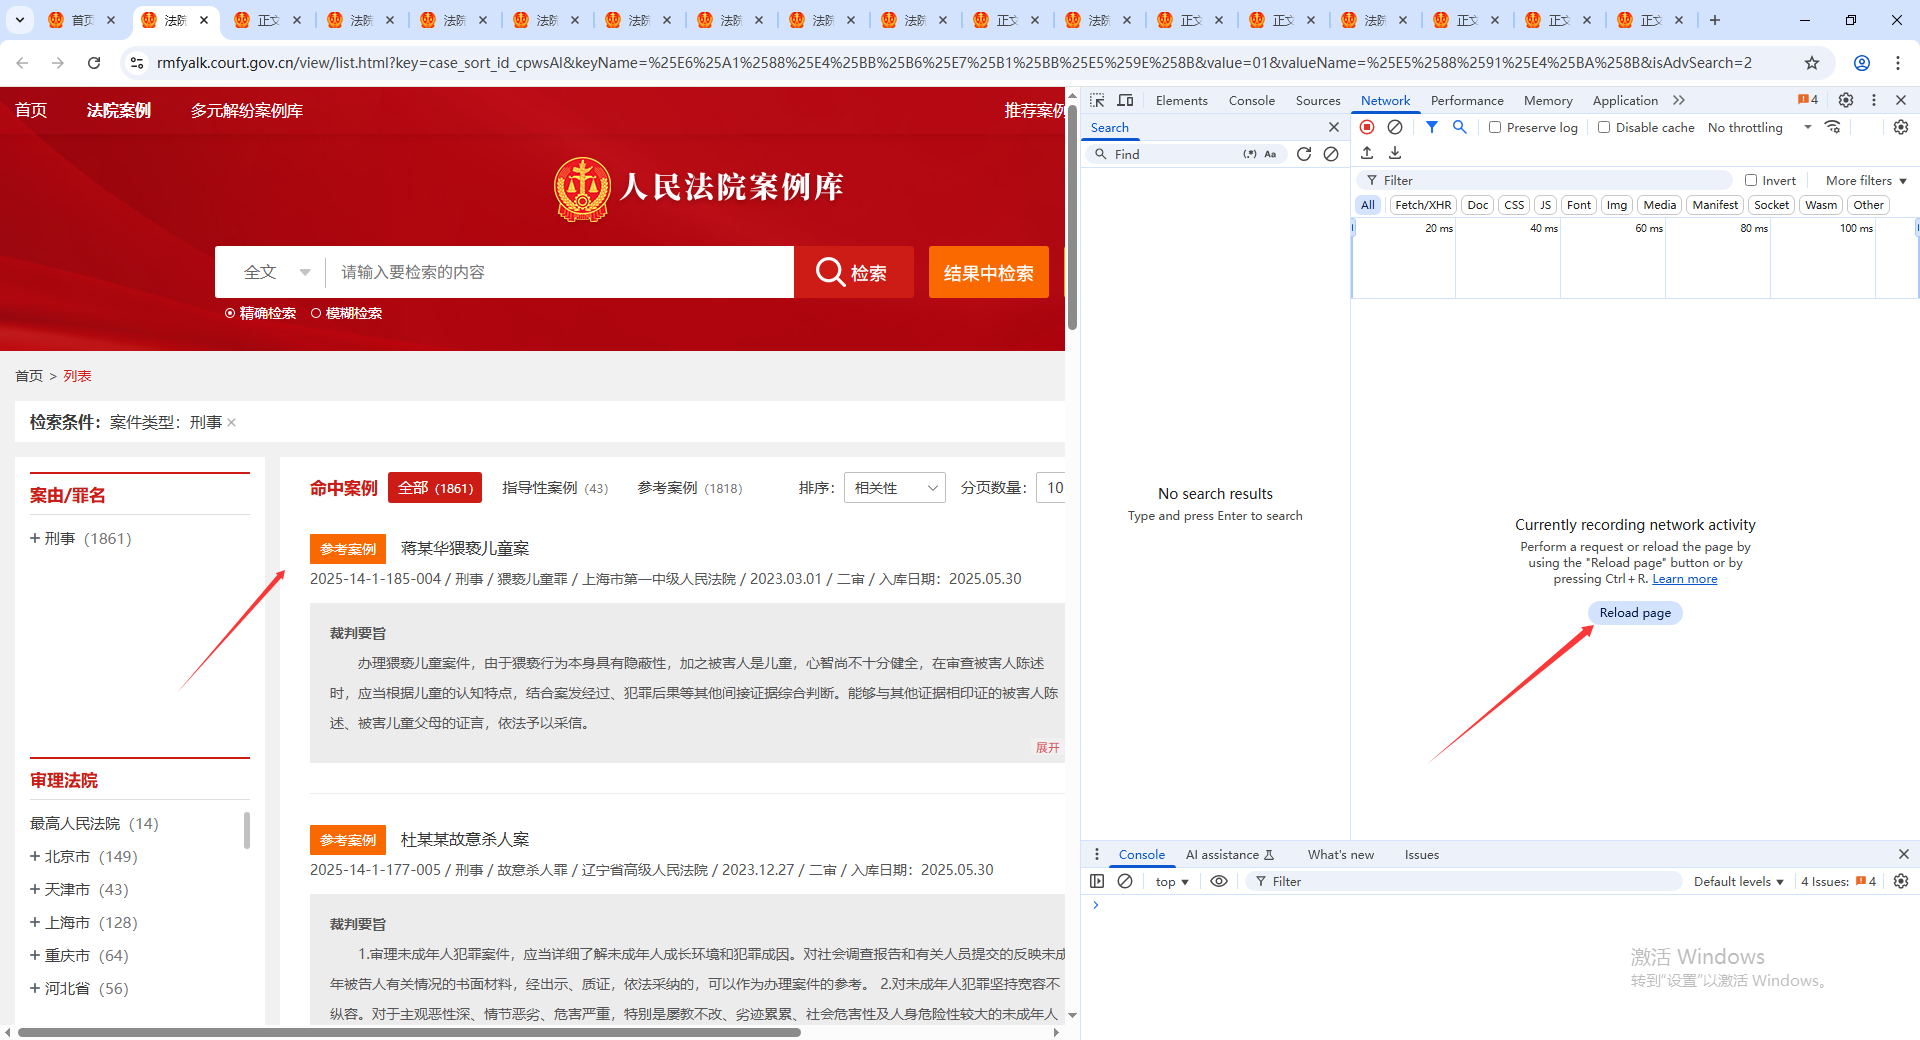The height and width of the screenshot is (1040, 1920).
Task: Open console settings gear
Action: 1901,881
